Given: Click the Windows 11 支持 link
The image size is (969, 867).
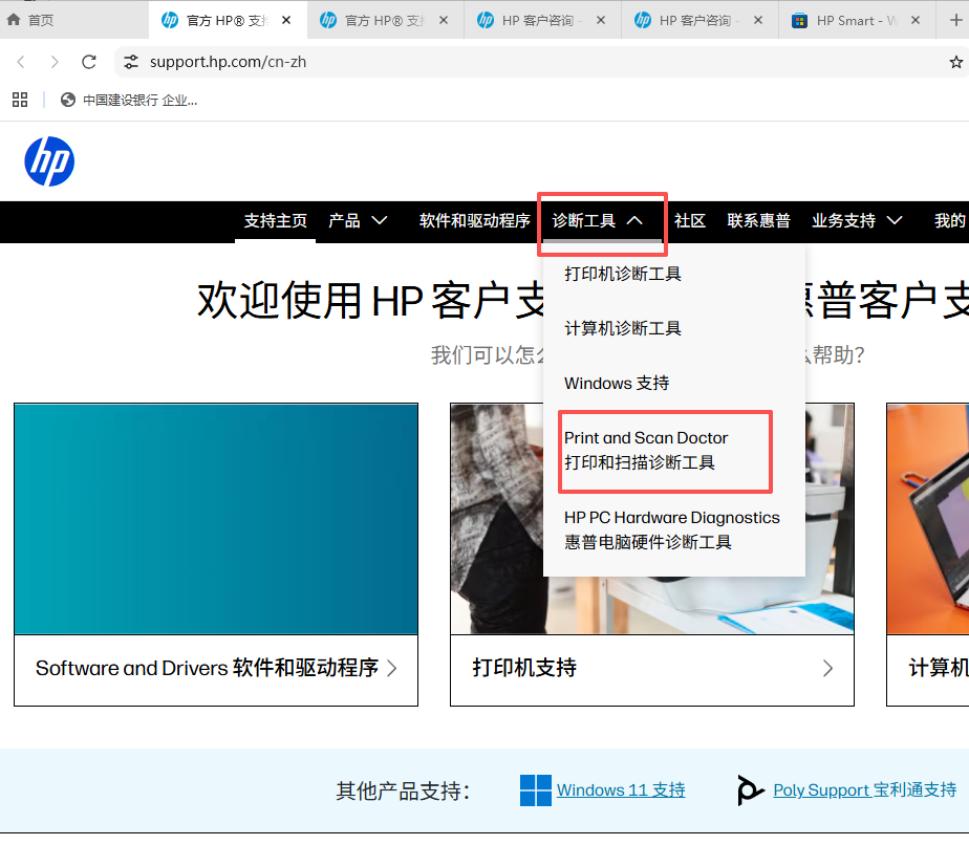Looking at the screenshot, I should [621, 789].
